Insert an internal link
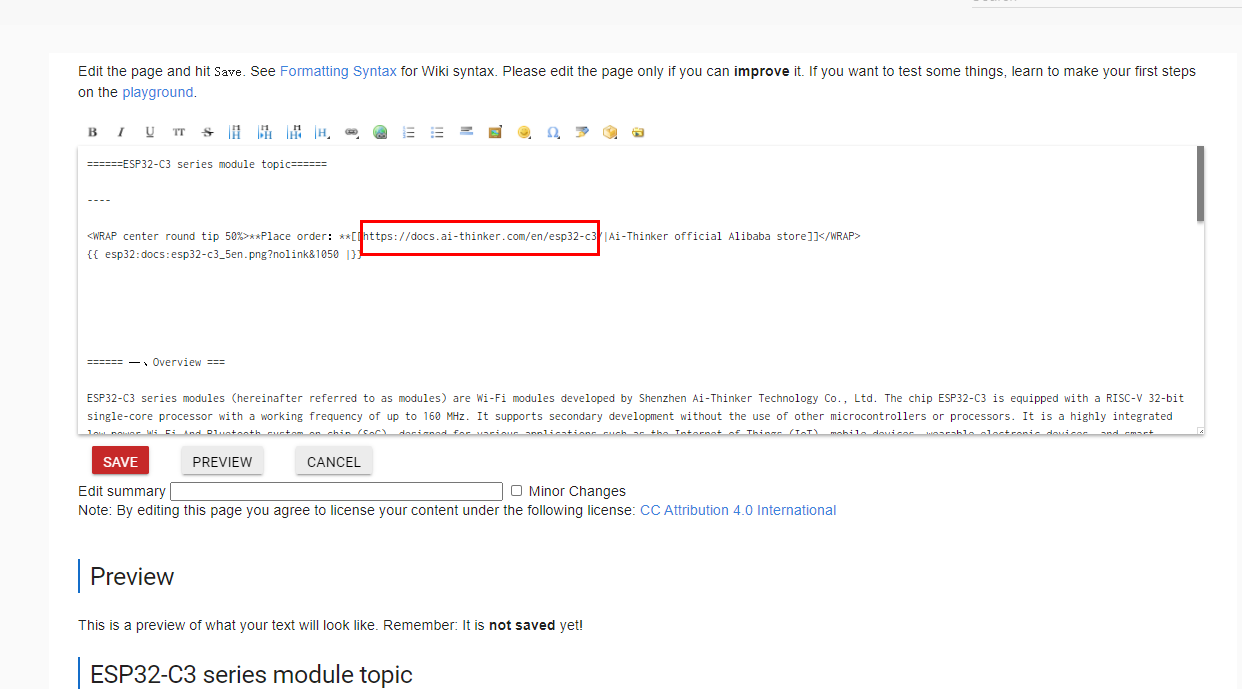Image resolution: width=1242 pixels, height=689 pixels. [x=351, y=132]
